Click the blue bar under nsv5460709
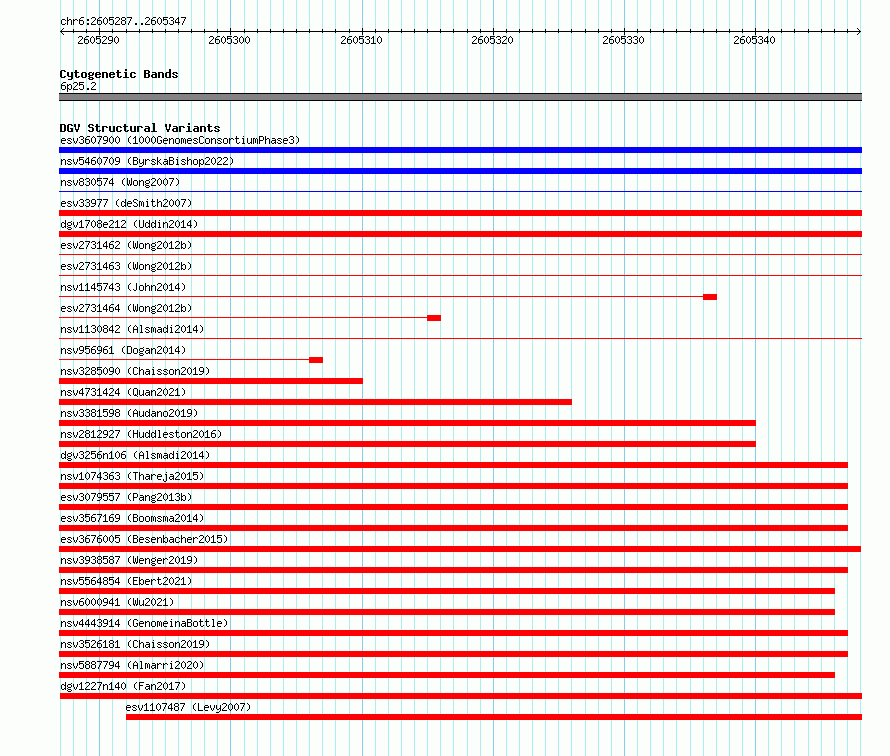 (x=460, y=171)
